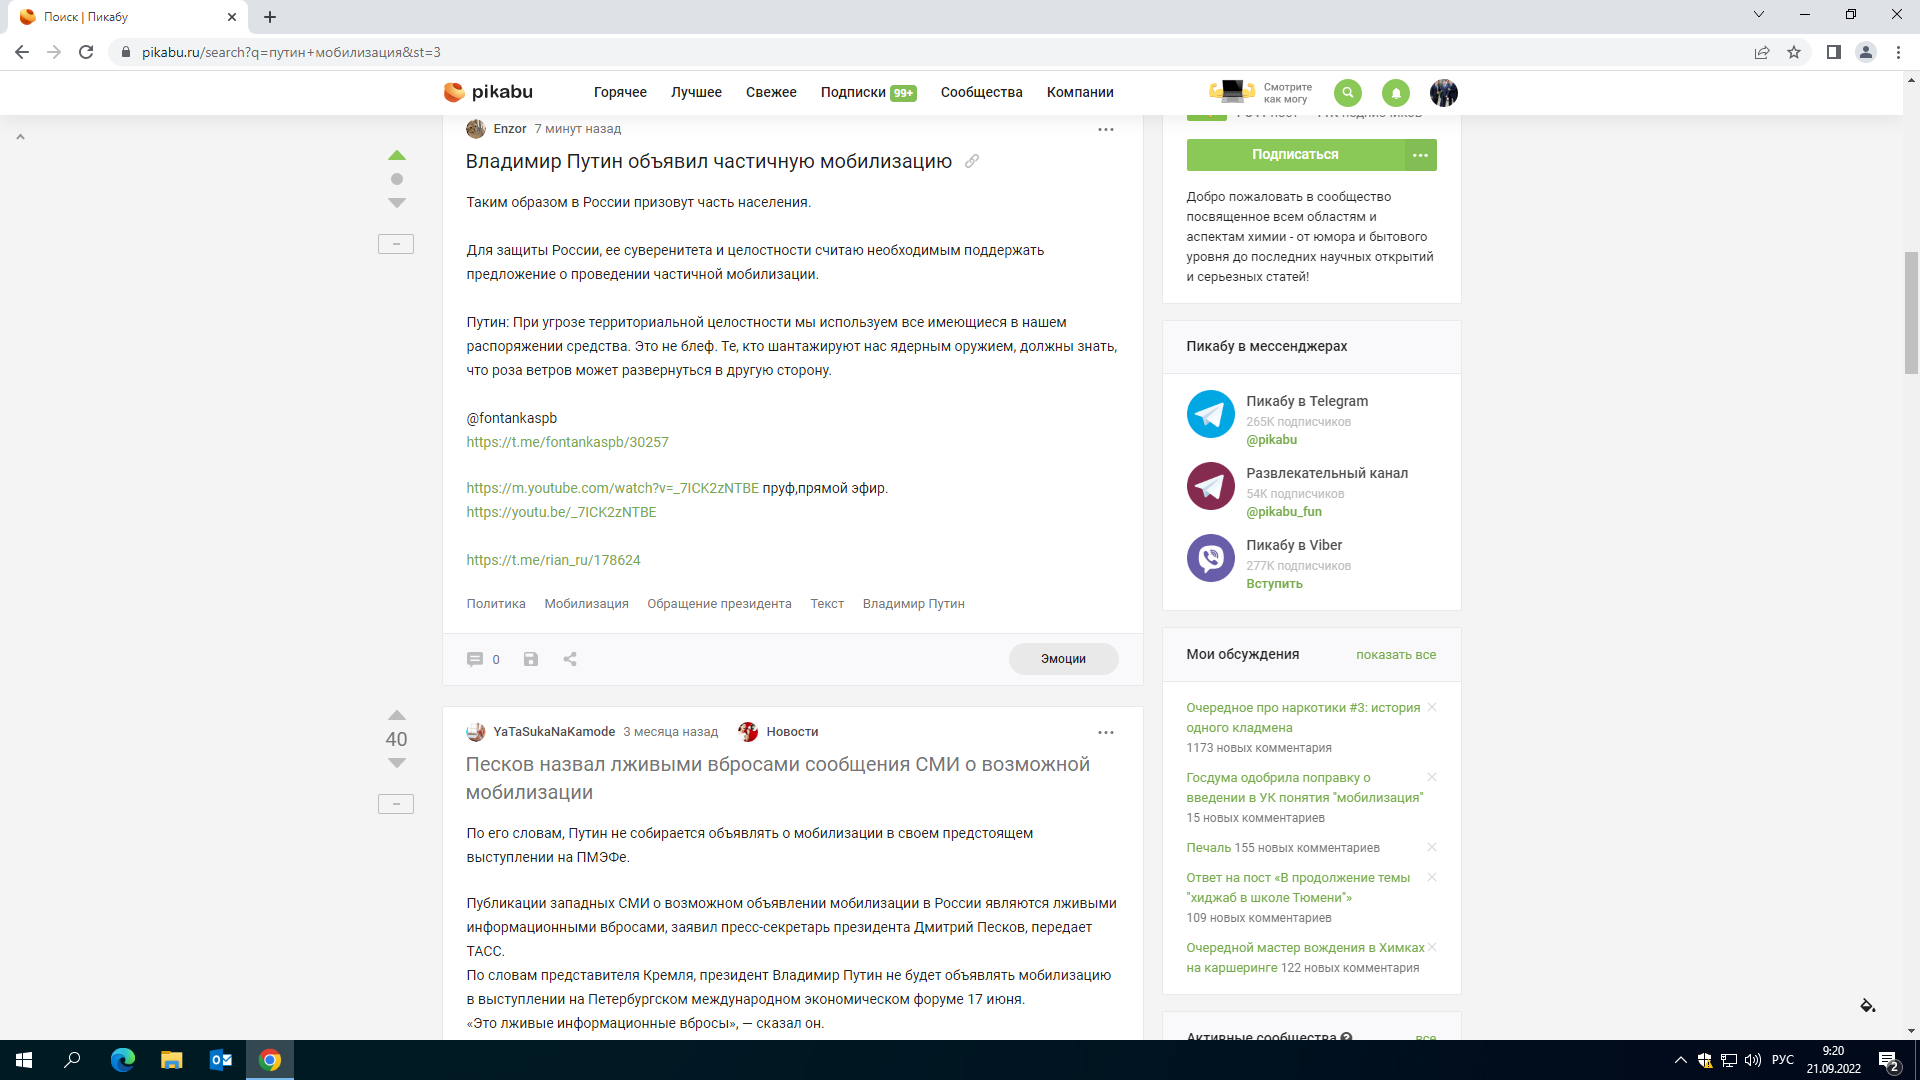
Task: Select the Обращение президента tag
Action: (x=719, y=604)
